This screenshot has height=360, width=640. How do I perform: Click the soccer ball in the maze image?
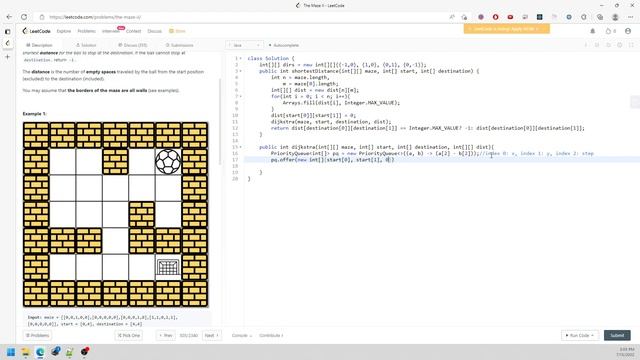click(168, 162)
